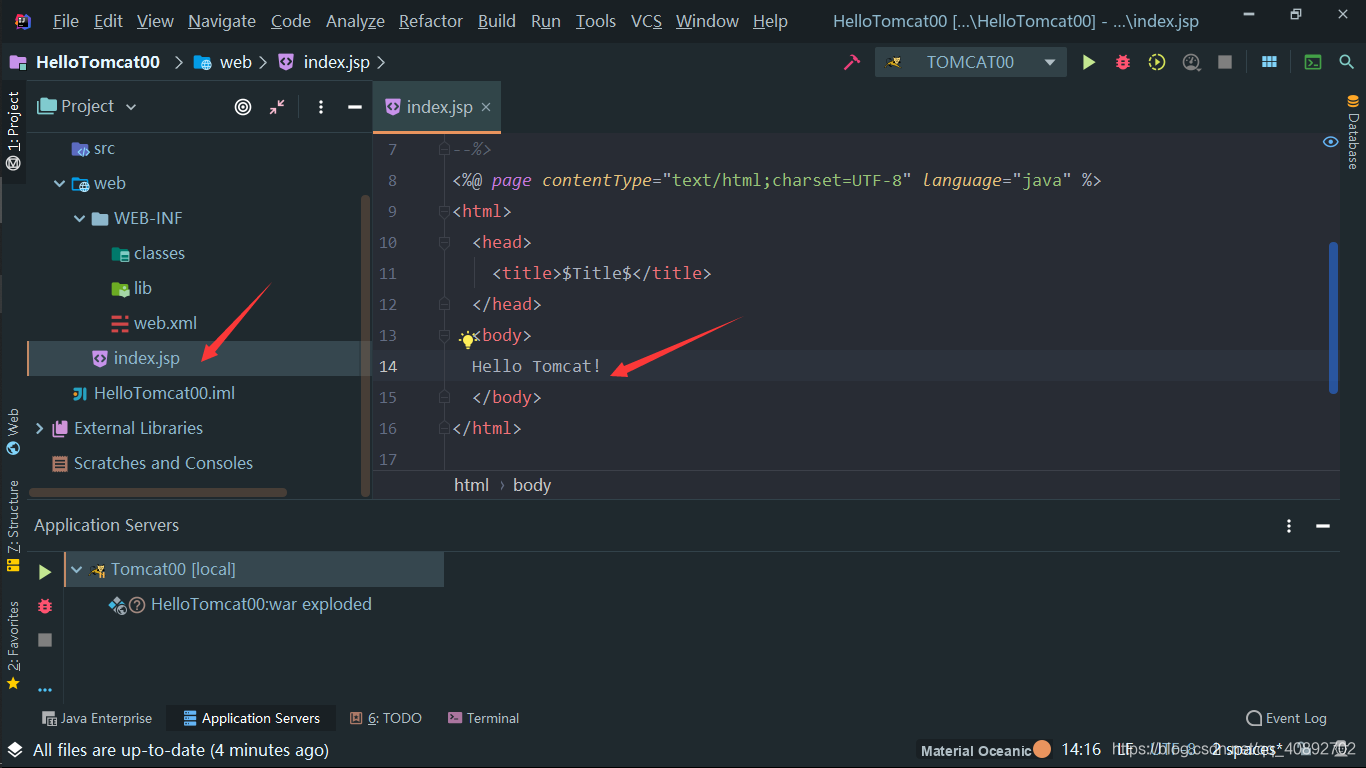Open the Navigate menu
1366x768 pixels.
coord(222,21)
